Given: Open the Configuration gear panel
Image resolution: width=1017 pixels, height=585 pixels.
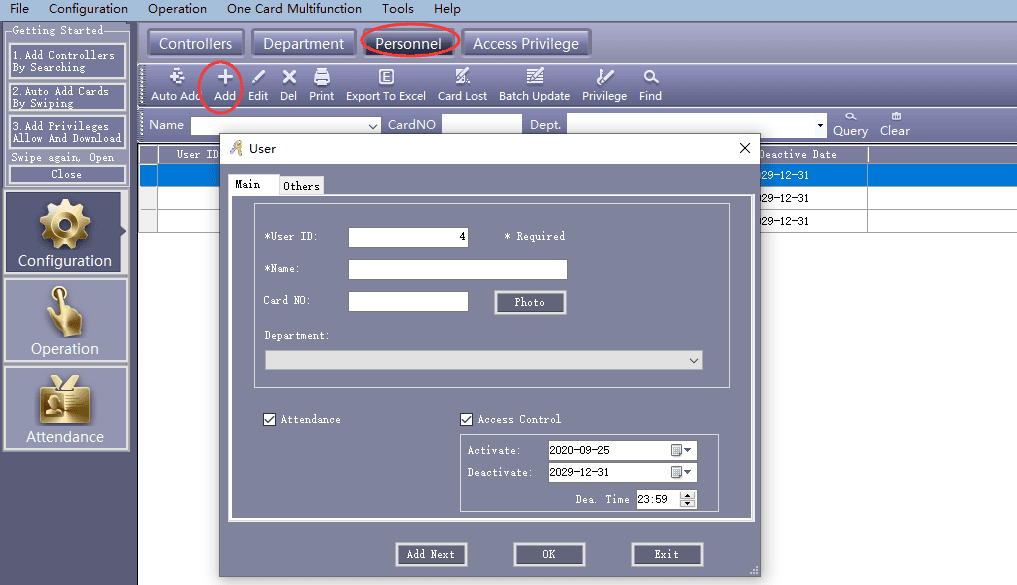Looking at the screenshot, I should 64,232.
